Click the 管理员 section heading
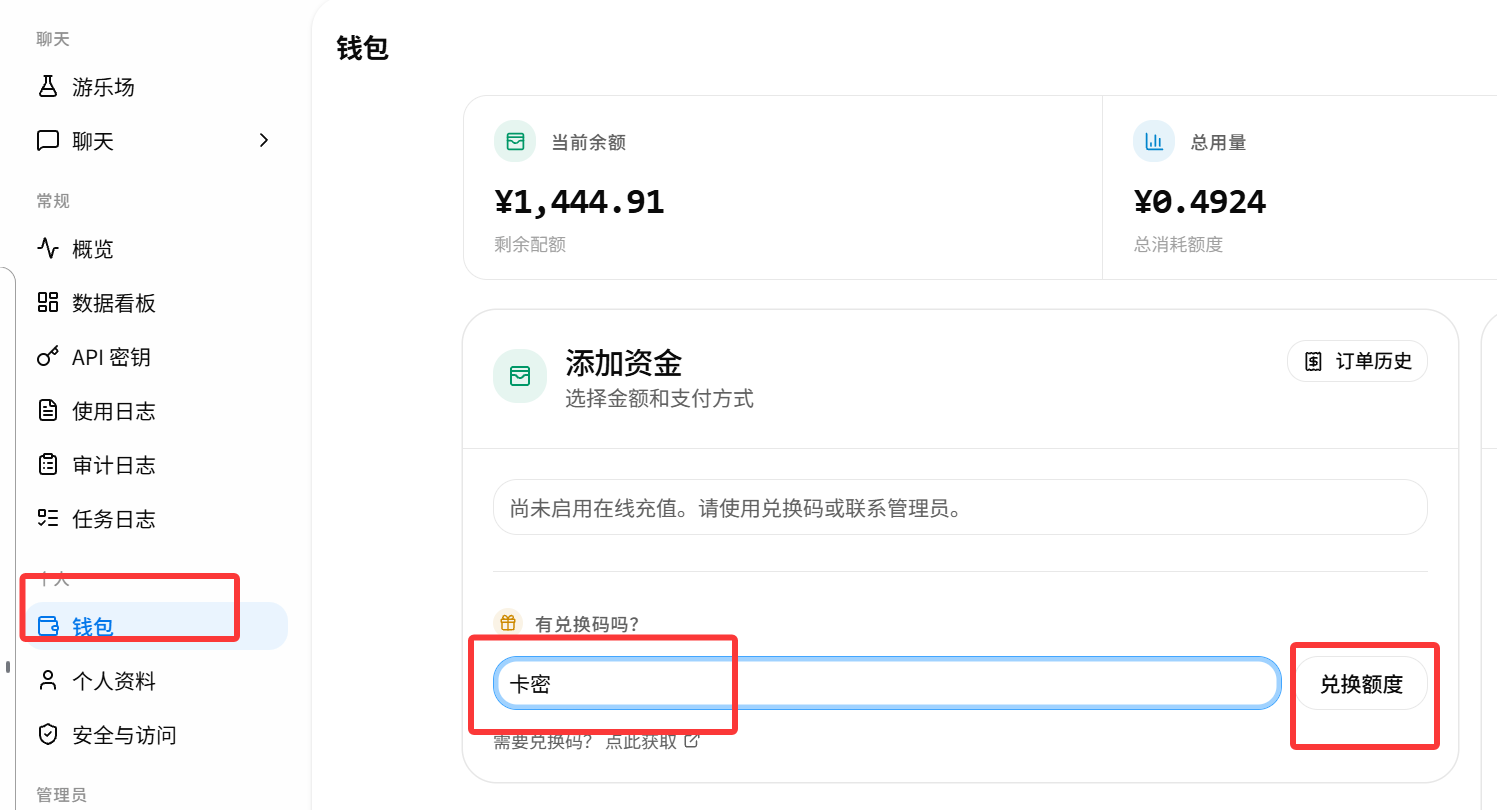Viewport: 1497px width, 810px height. (x=61, y=795)
